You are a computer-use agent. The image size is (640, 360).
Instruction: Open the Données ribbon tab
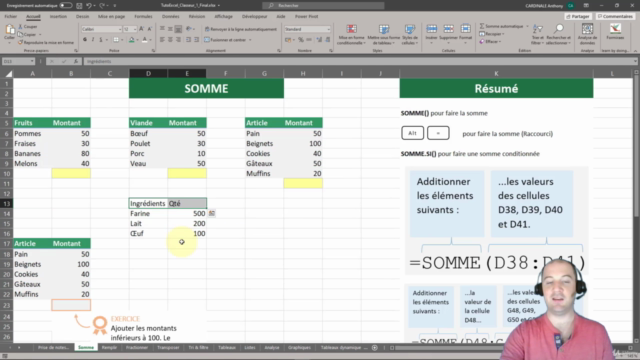coord(170,16)
